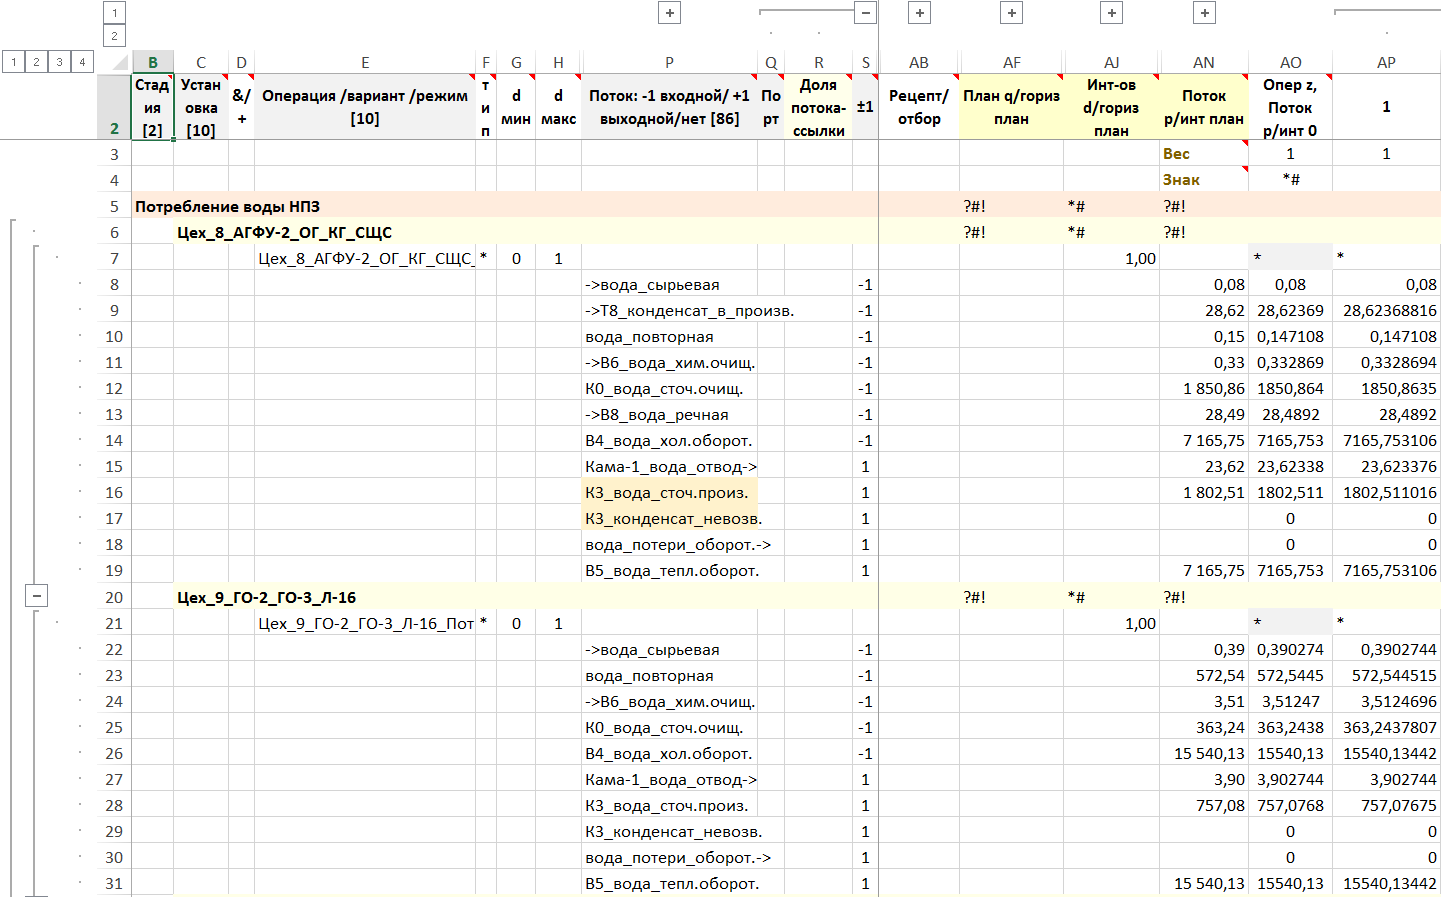Select column E header
The height and width of the screenshot is (897, 1441).
click(365, 62)
